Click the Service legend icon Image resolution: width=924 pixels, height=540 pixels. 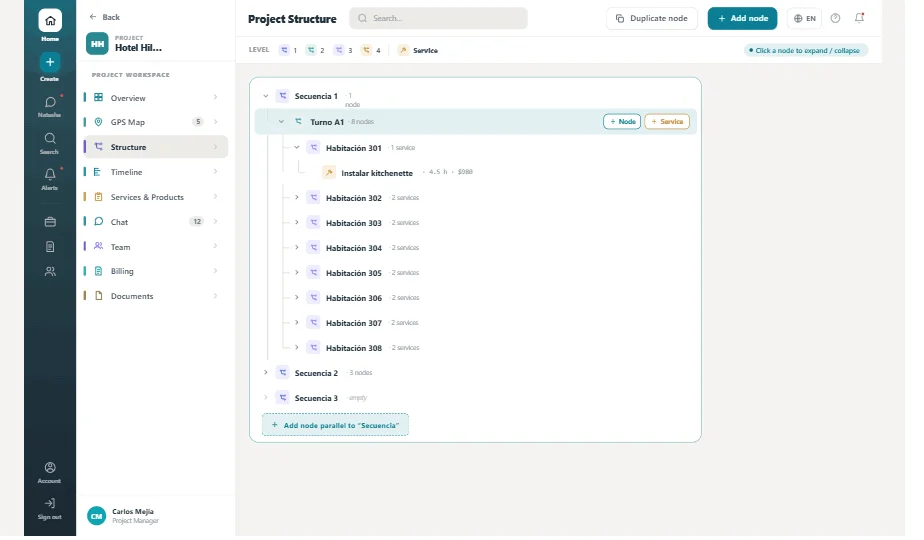(x=403, y=50)
